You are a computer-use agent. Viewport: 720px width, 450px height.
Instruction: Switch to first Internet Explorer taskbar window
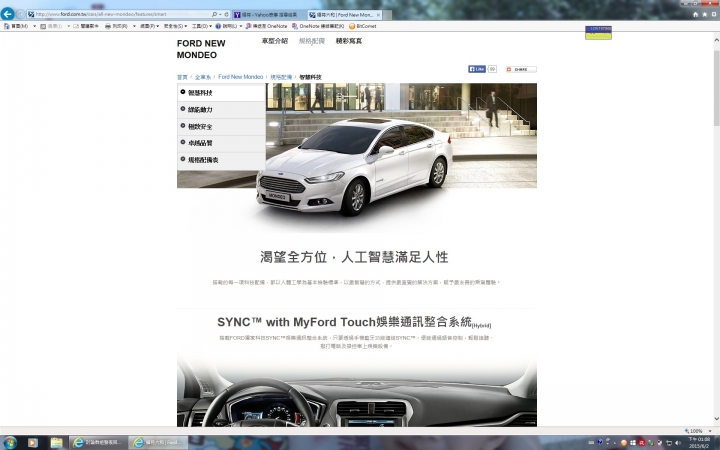tap(98, 443)
